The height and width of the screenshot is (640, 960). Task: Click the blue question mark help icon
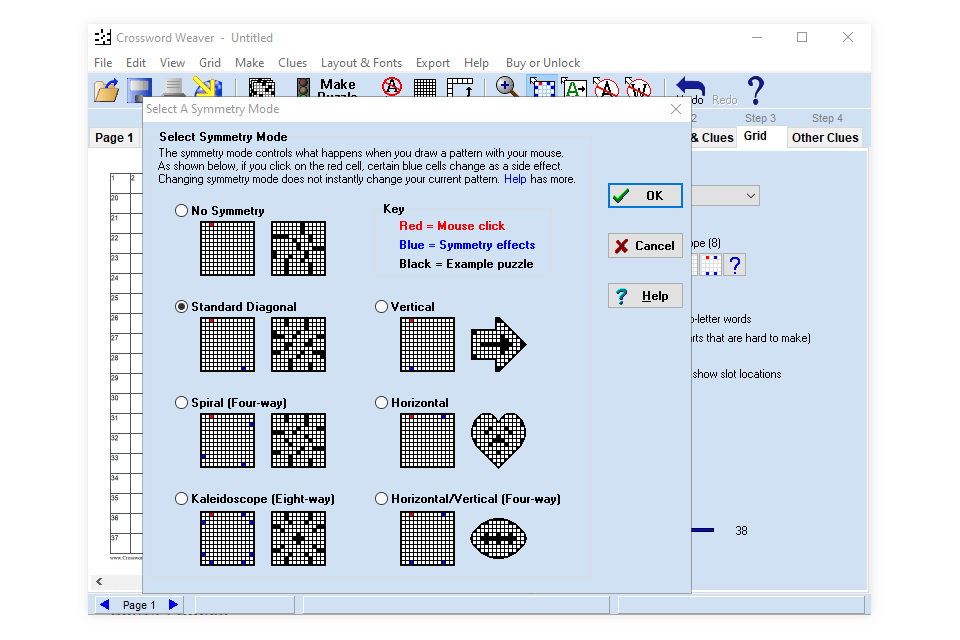click(755, 88)
